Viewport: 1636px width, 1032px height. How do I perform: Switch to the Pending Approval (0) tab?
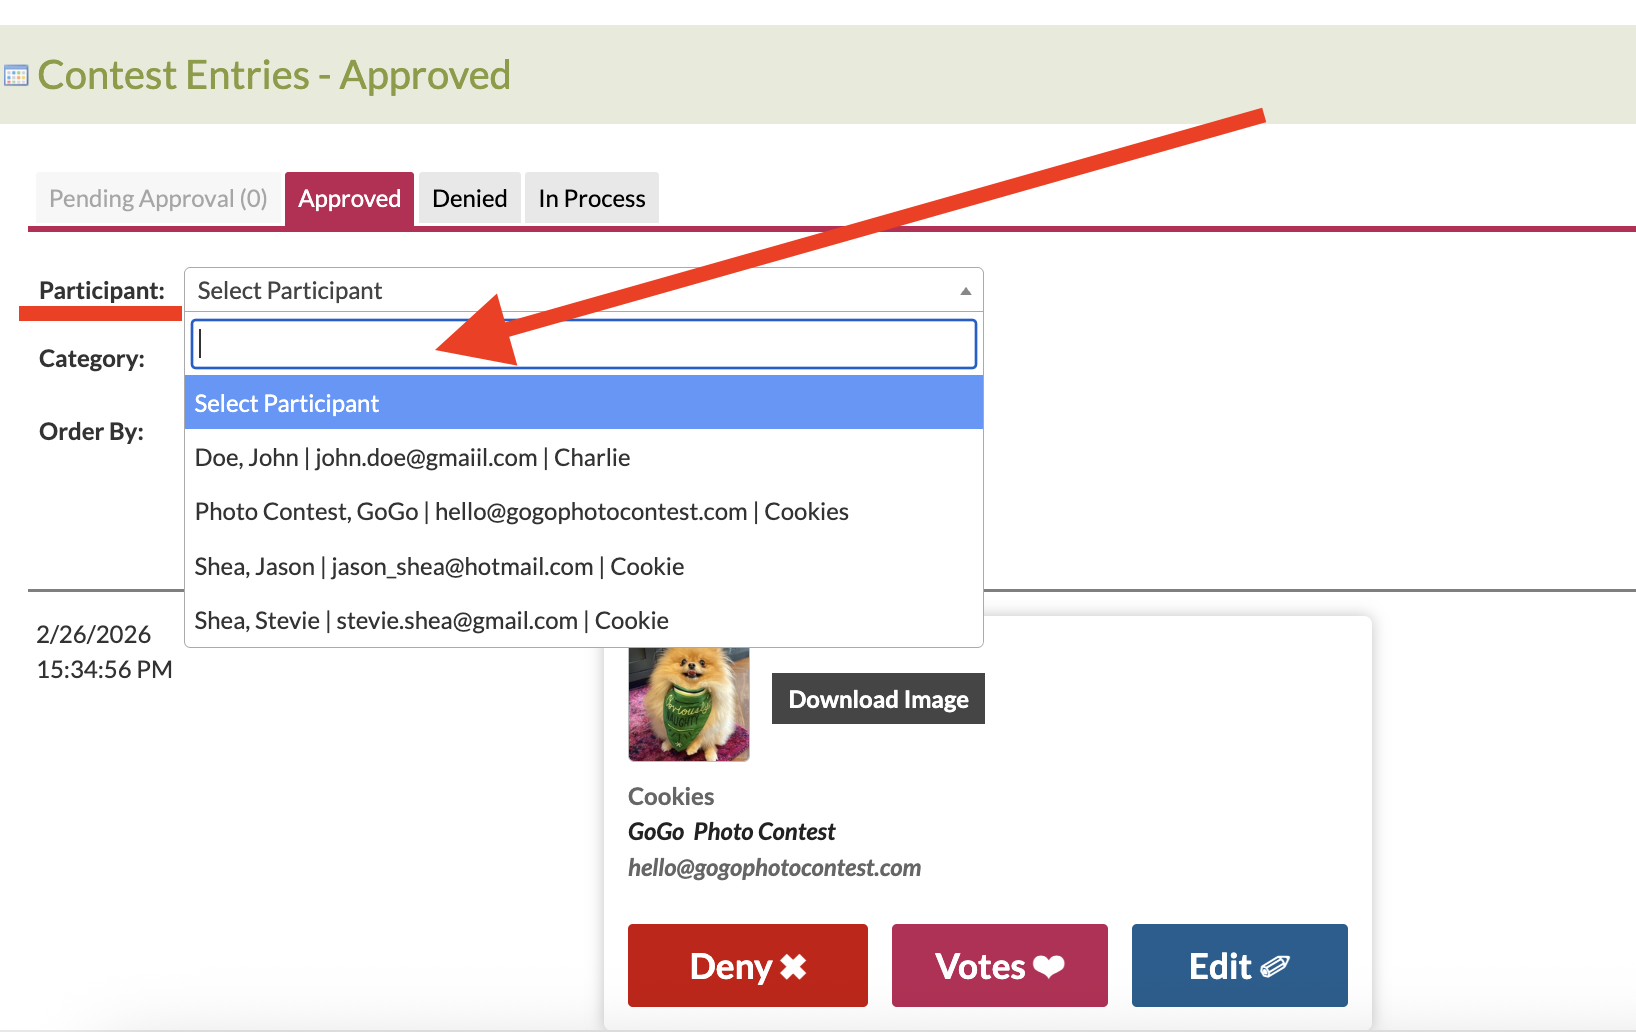158,199
